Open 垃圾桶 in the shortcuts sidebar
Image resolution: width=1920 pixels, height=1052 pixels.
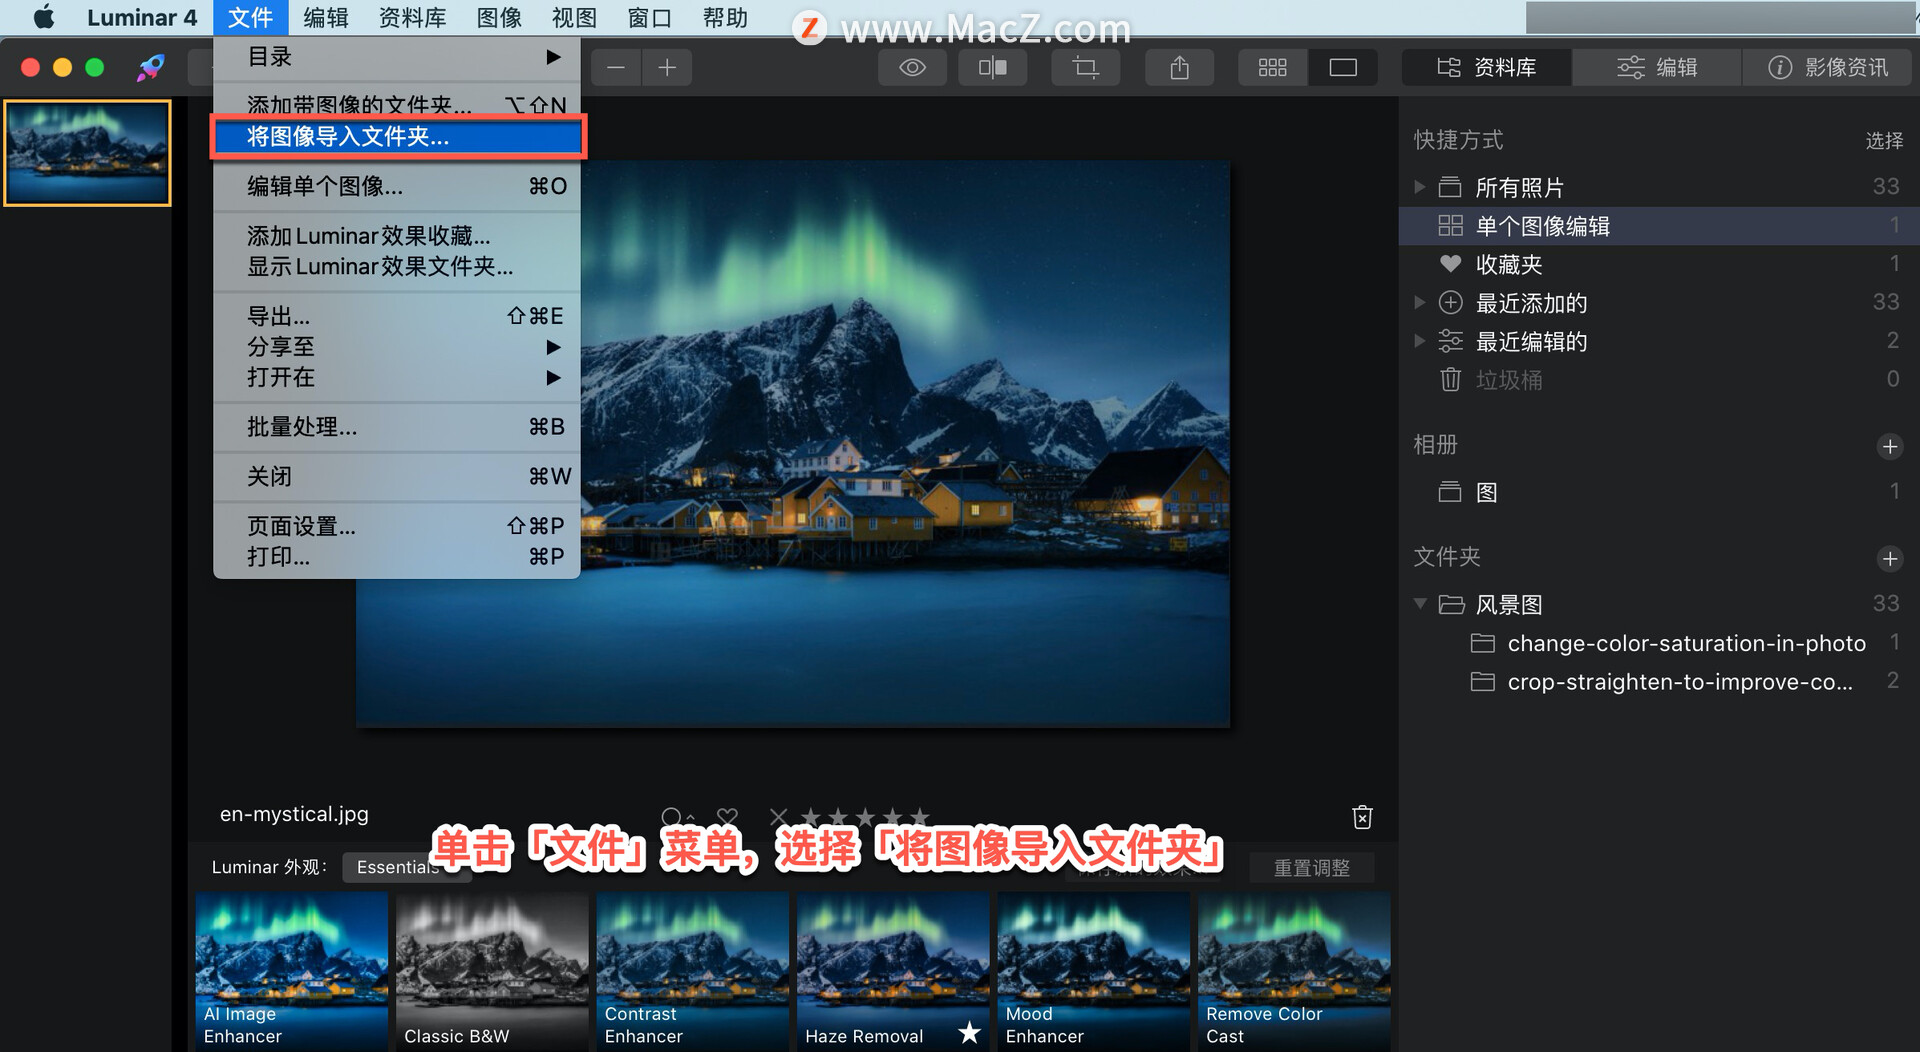click(1510, 379)
